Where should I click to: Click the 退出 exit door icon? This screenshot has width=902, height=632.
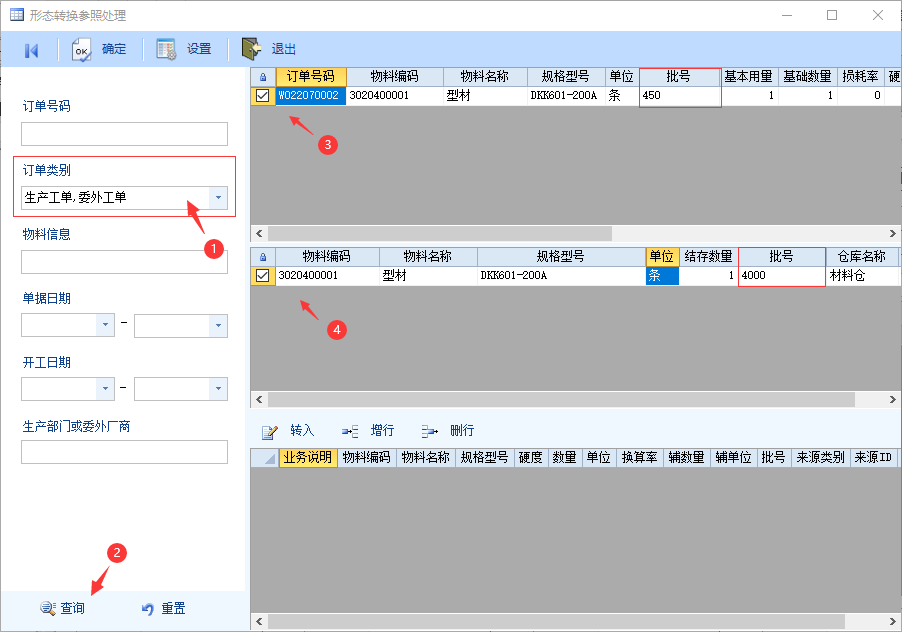pos(251,49)
